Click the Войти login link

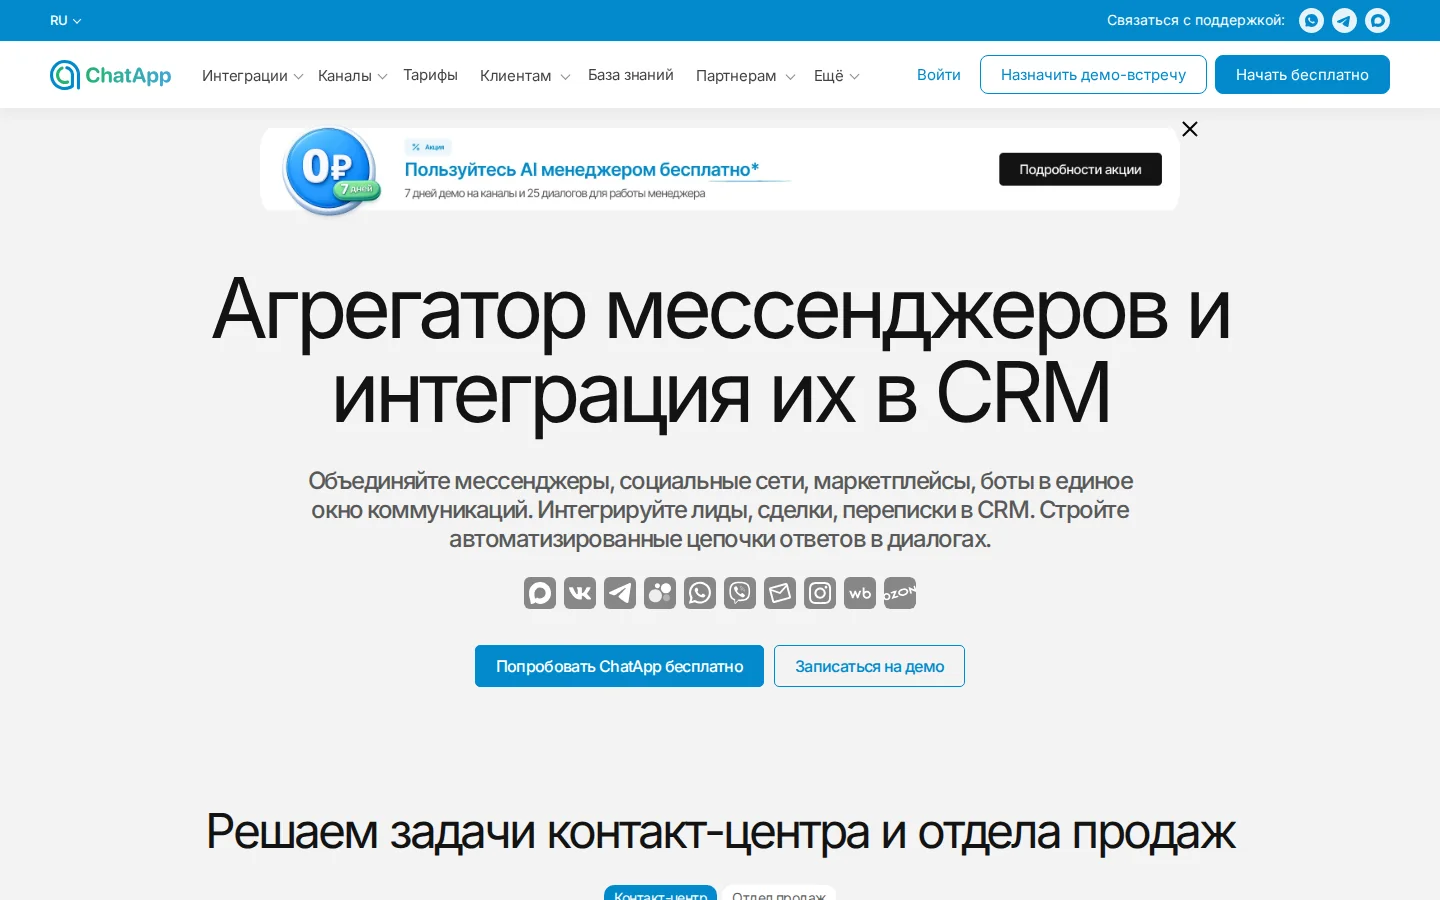click(939, 75)
